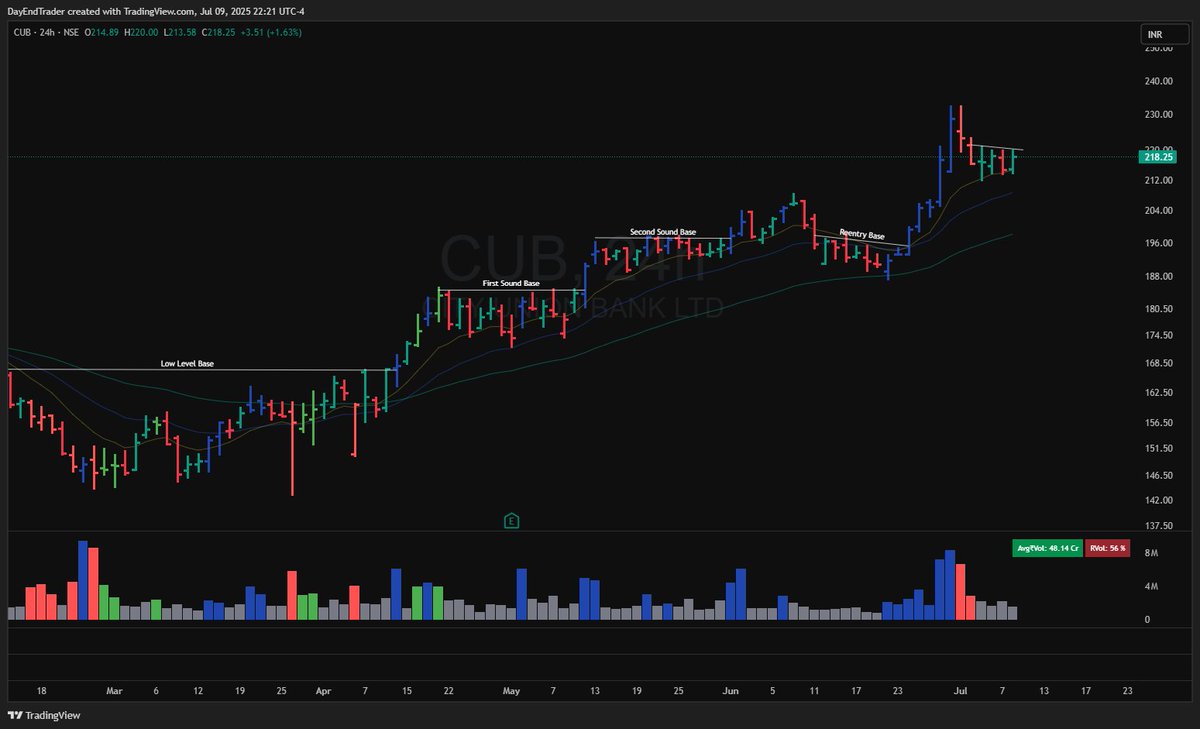Click the 18 date label on time axis
Screen dimensions: 1200x729
41,691
